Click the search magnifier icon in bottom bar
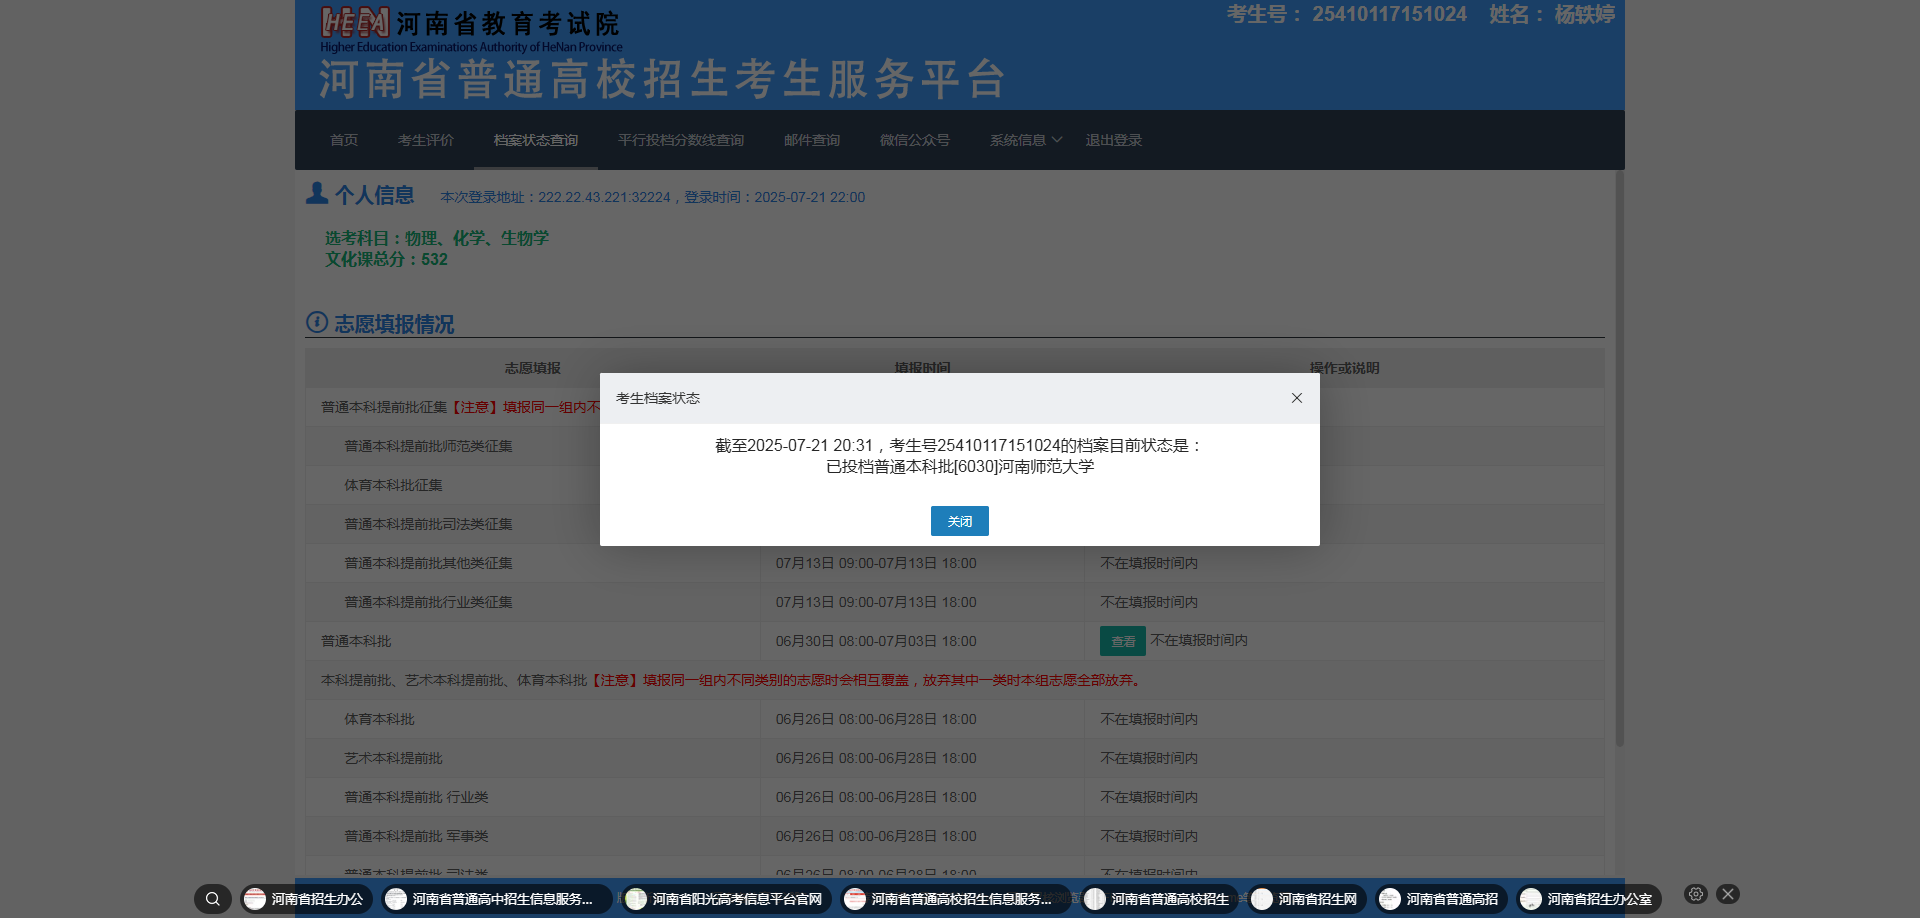 (212, 899)
